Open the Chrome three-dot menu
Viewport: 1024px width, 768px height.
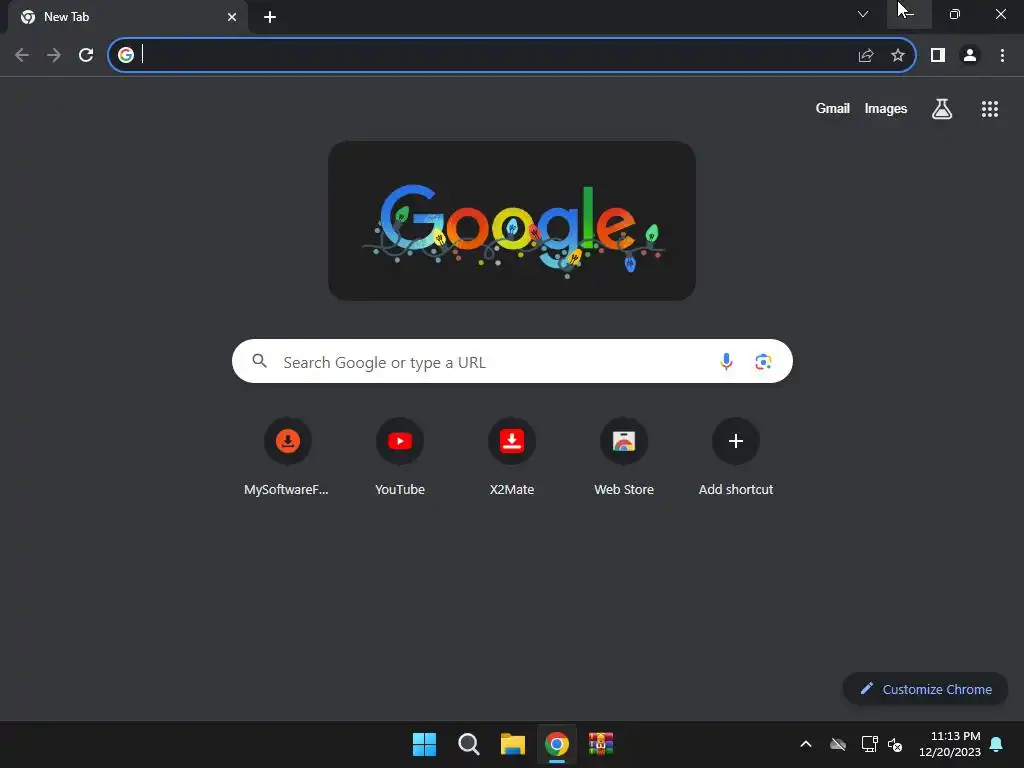[x=1002, y=56]
